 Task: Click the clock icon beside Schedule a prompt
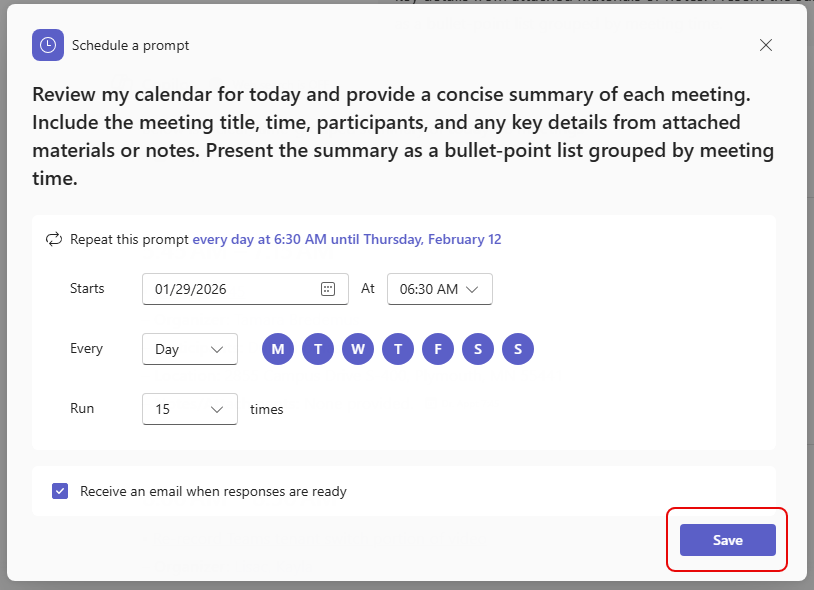click(48, 45)
